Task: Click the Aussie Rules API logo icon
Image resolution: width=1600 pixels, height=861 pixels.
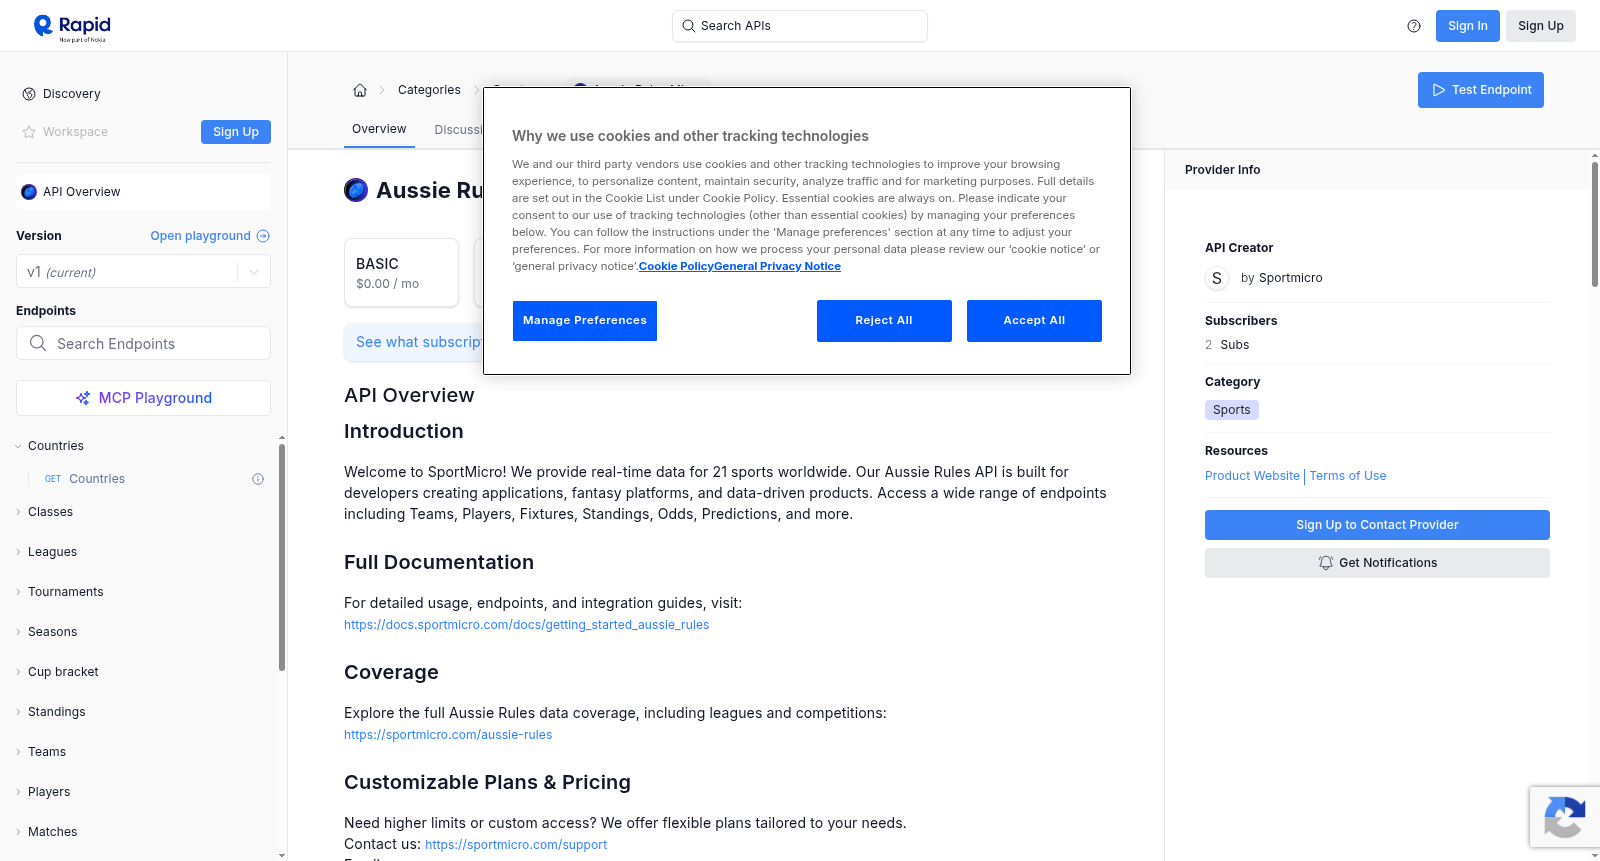Action: tap(356, 190)
